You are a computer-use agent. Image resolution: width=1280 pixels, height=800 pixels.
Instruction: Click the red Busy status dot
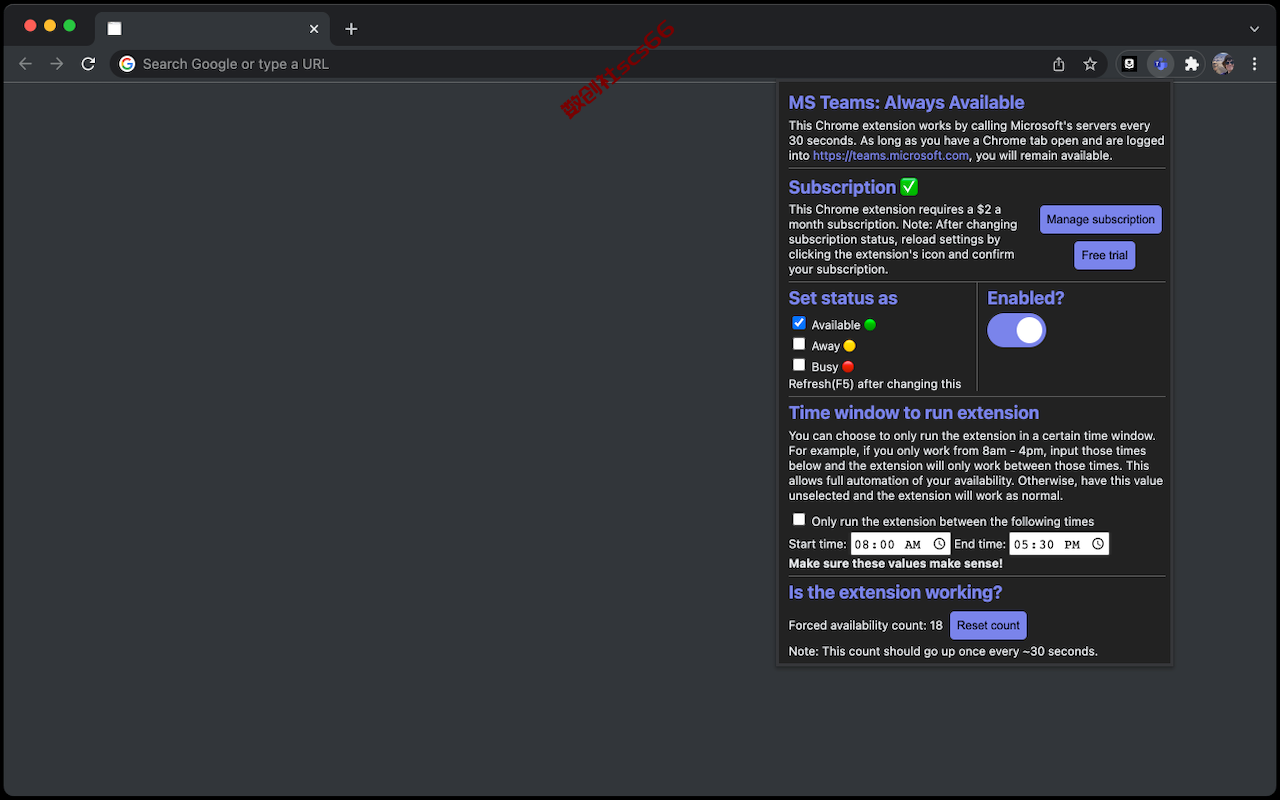click(x=848, y=367)
